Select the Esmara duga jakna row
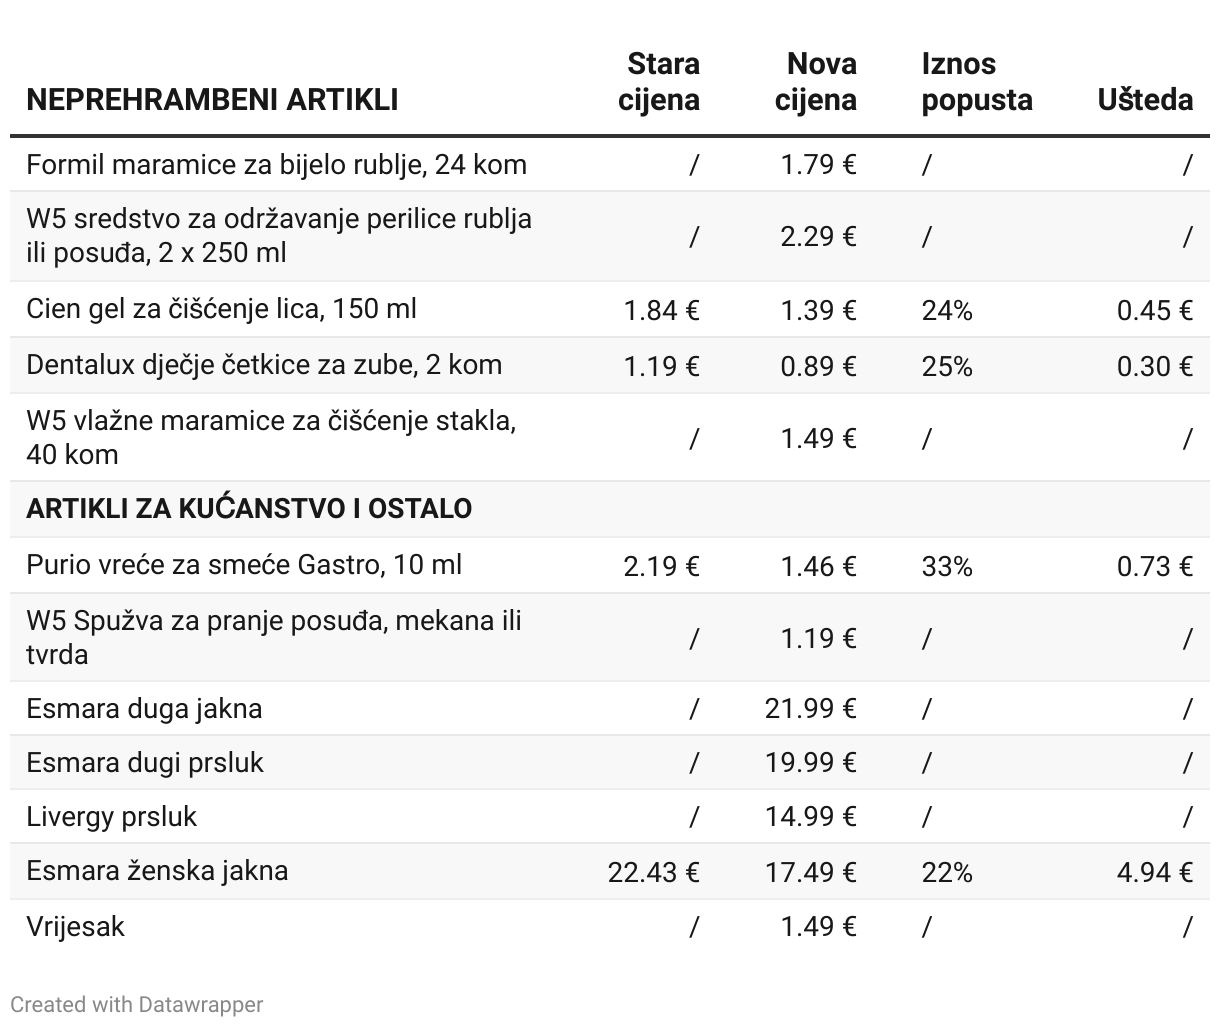 click(x=610, y=709)
